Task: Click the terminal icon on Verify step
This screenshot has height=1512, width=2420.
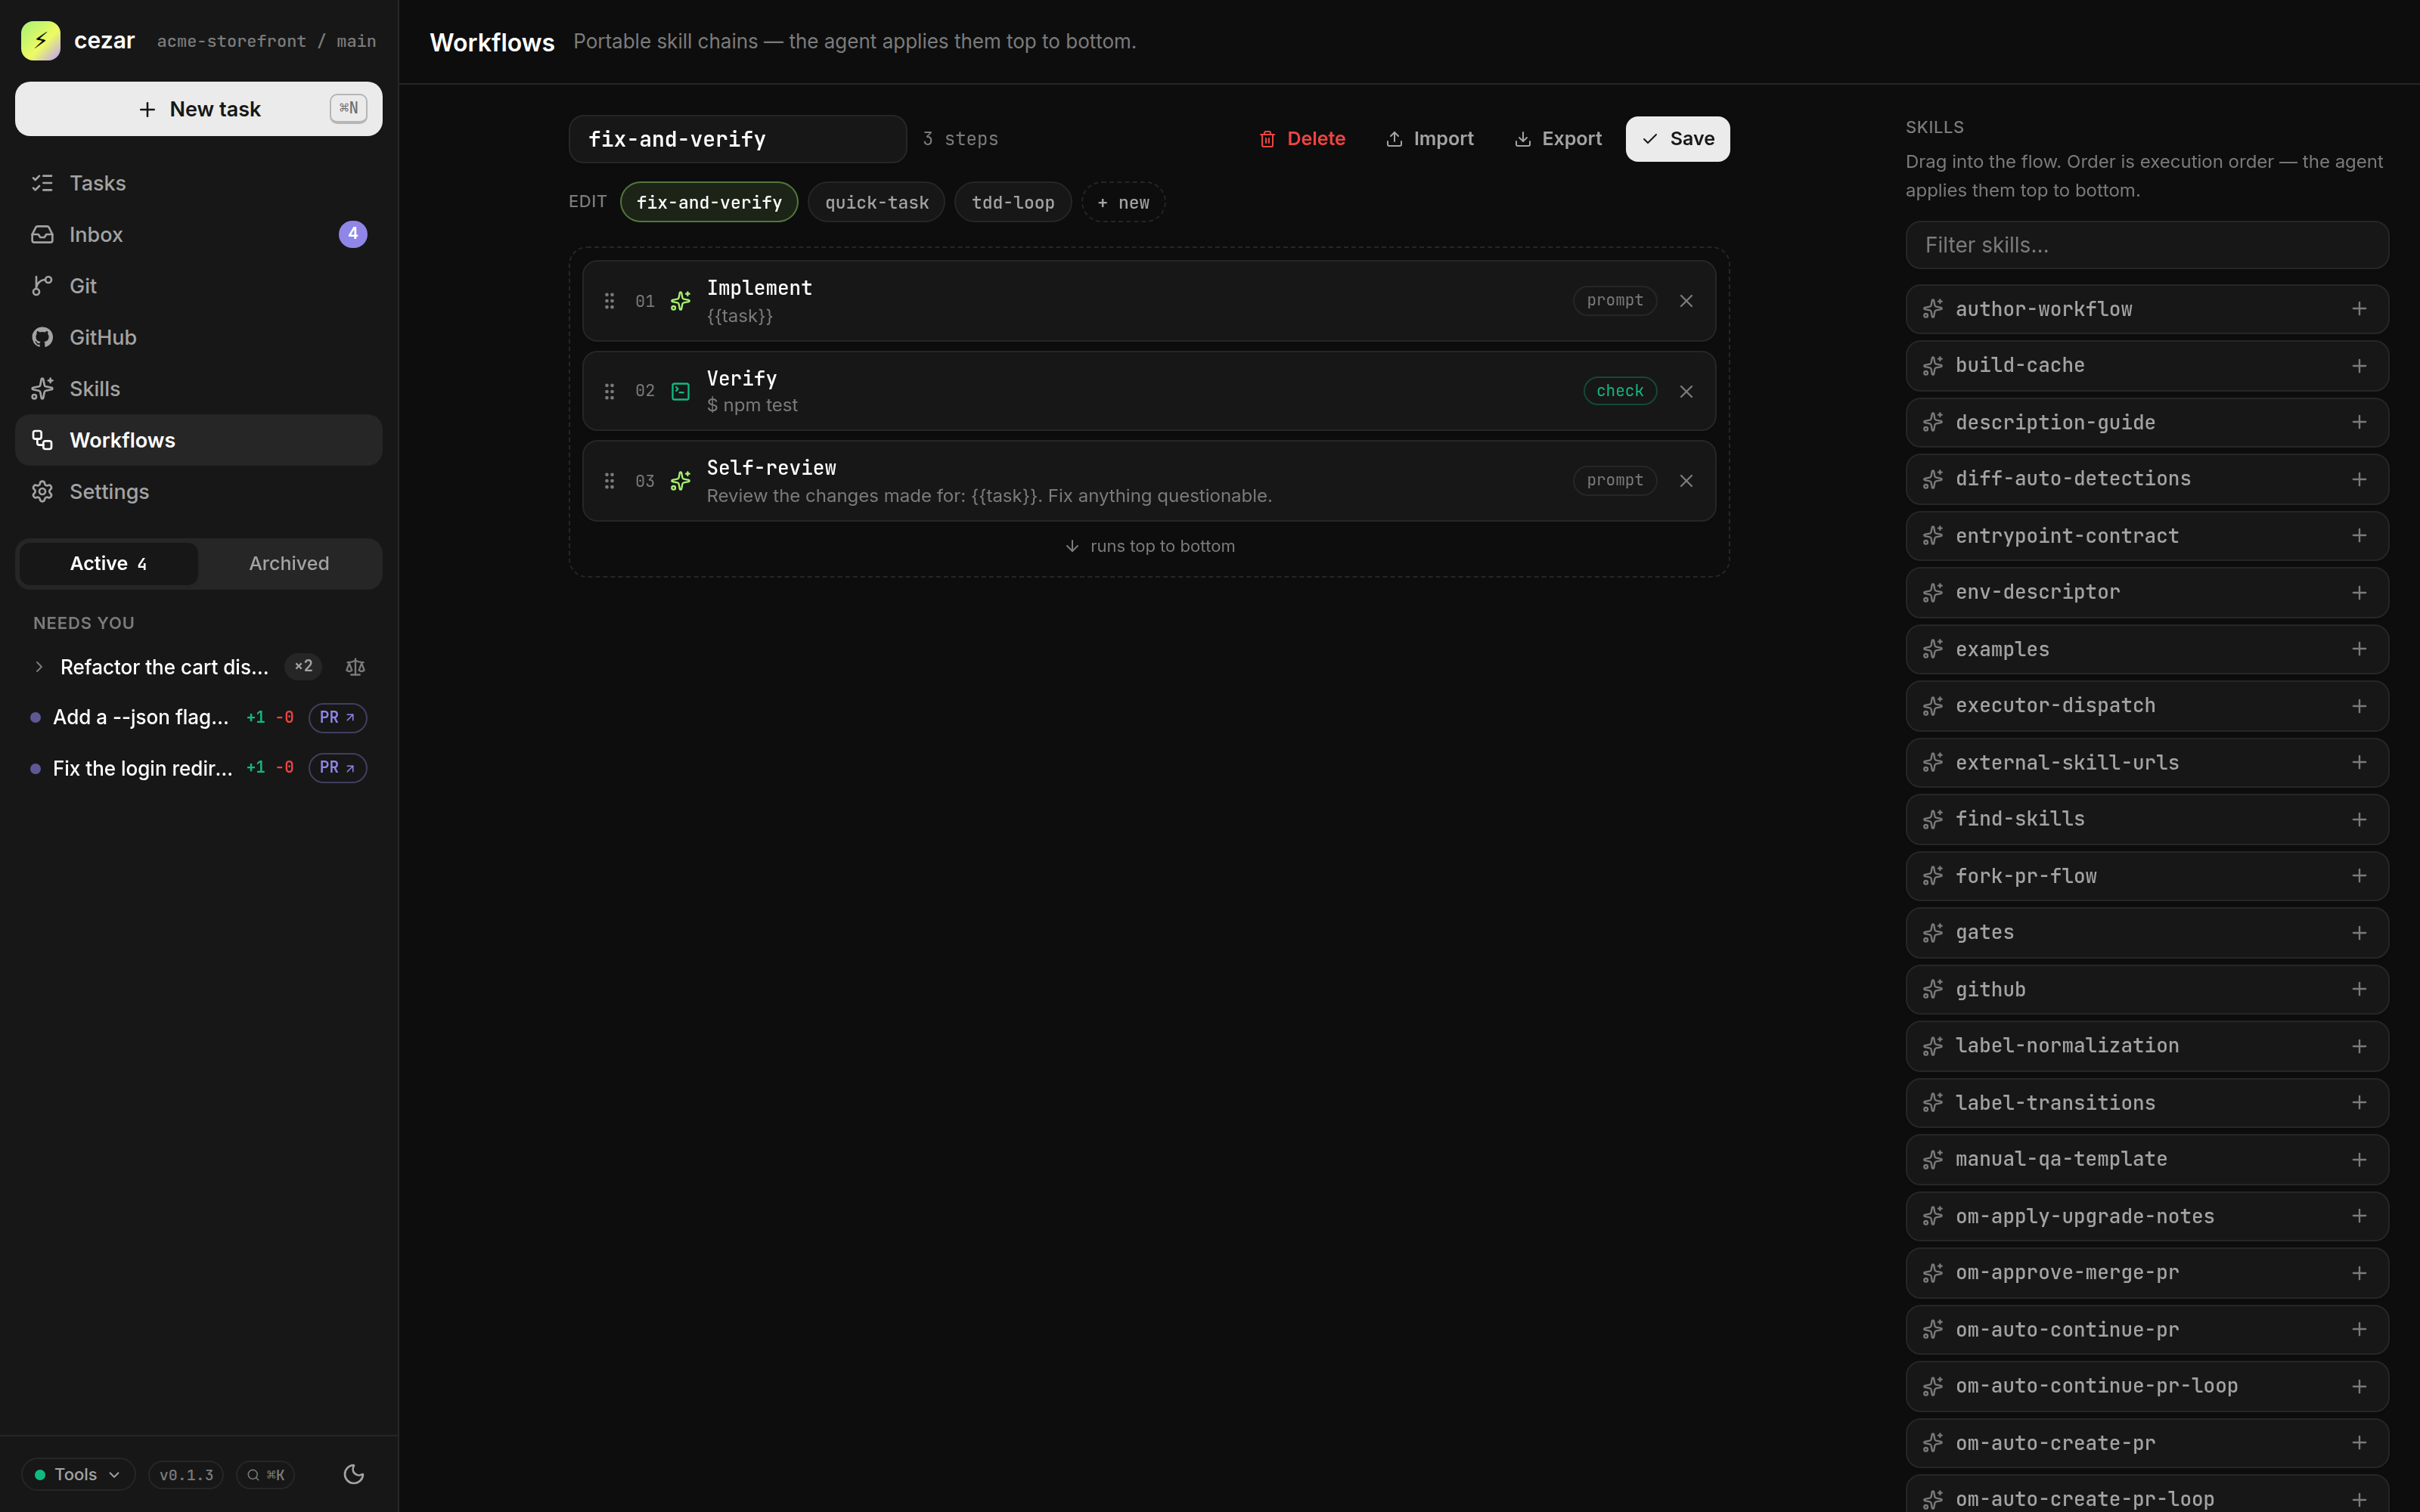Action: pos(680,391)
